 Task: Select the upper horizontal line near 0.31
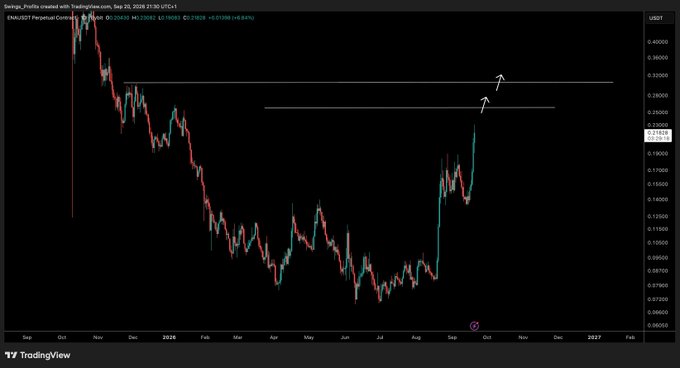pyautogui.click(x=369, y=82)
